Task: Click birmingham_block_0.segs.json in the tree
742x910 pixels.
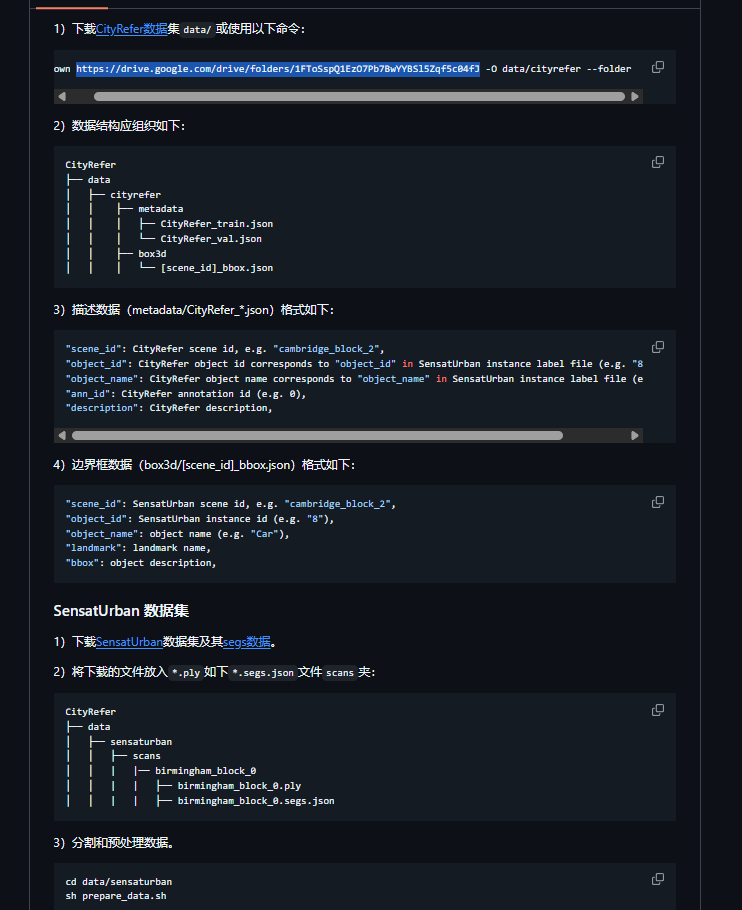Action: [256, 801]
